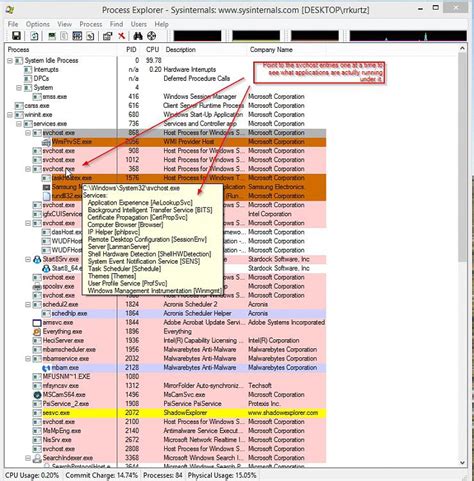474x481 pixels.
Task: Sort by the Company Name column header
Action: point(287,50)
